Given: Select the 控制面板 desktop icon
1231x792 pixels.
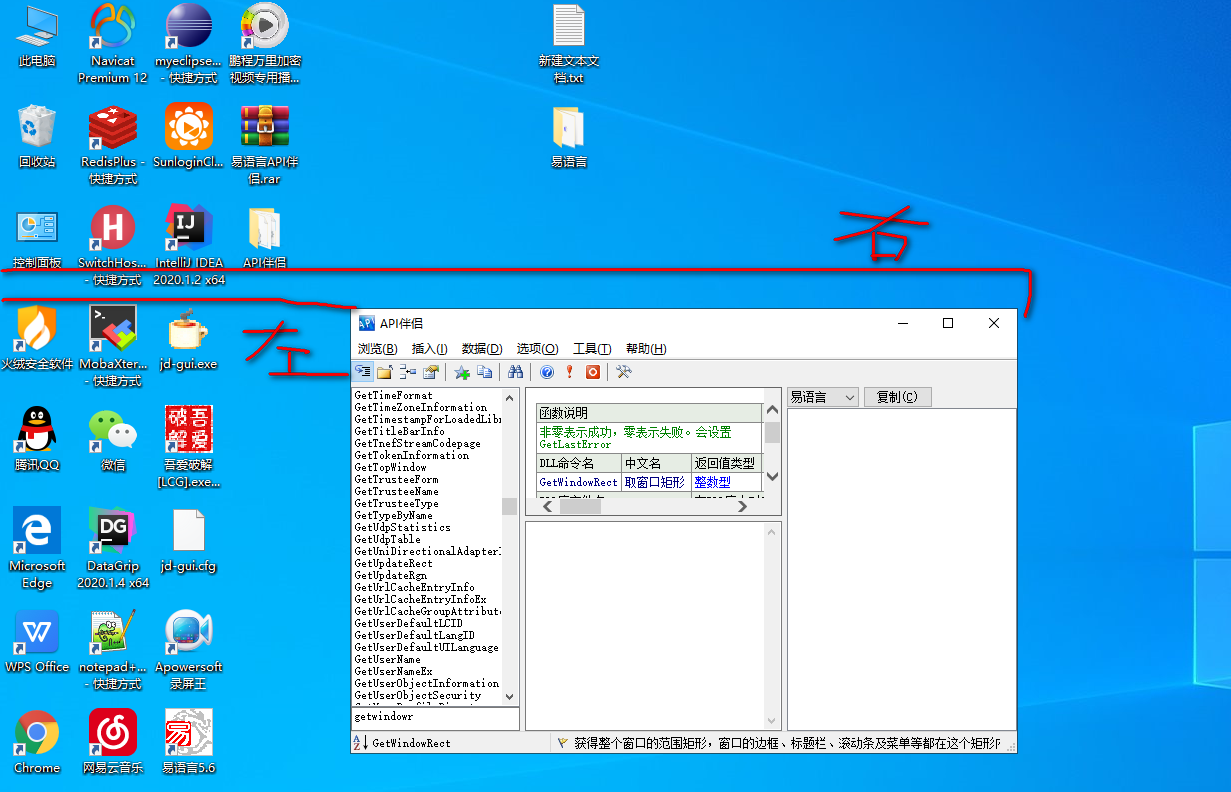Looking at the screenshot, I should point(39,240).
